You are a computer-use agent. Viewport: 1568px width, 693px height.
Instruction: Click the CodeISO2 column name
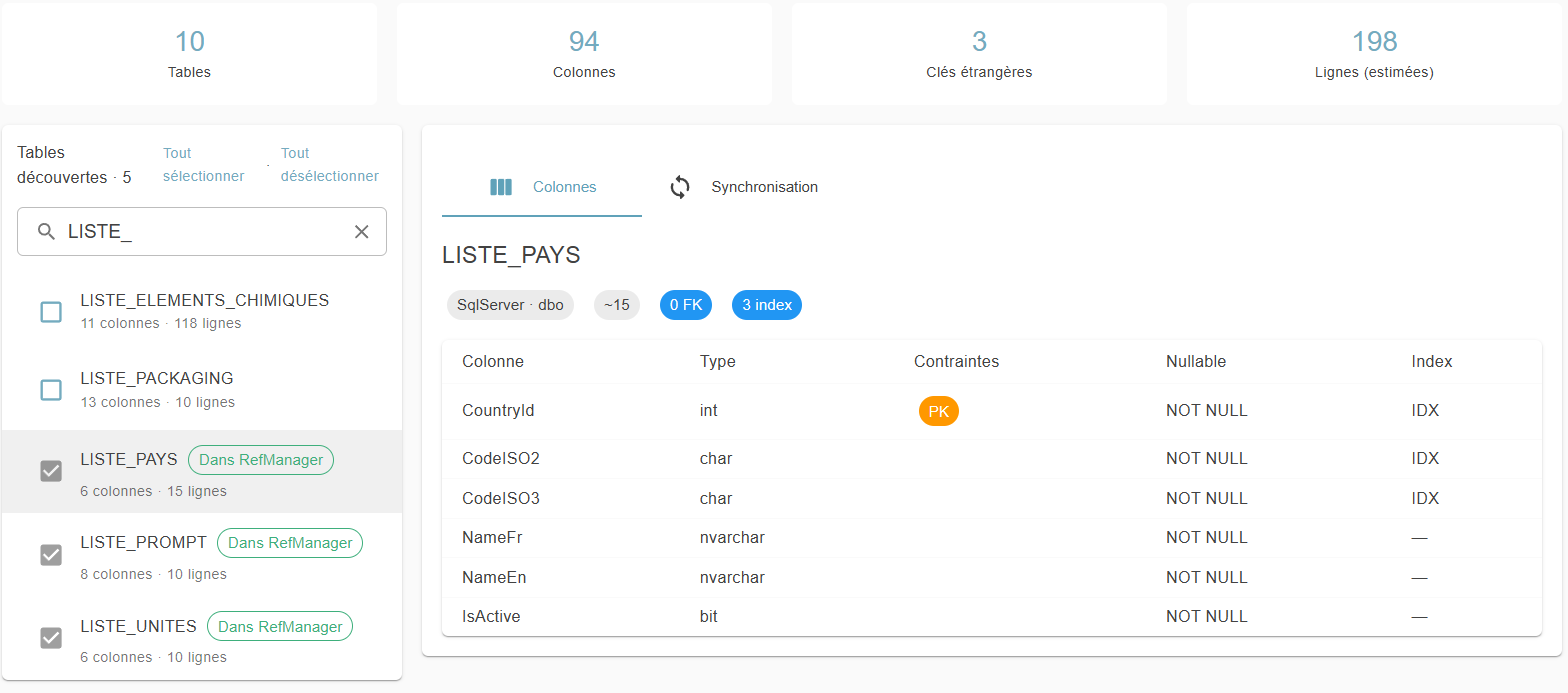501,458
